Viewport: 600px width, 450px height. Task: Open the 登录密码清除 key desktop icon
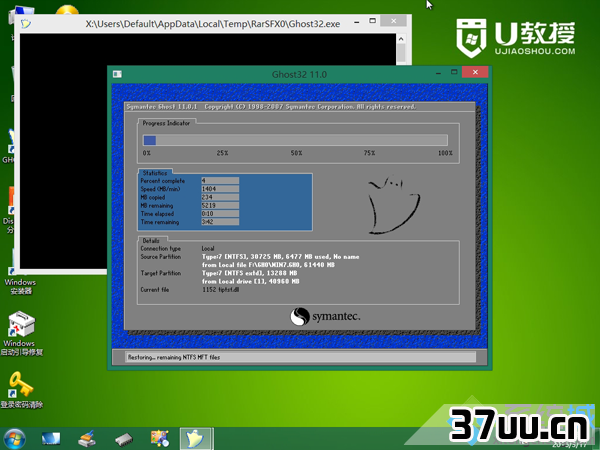click(x=21, y=390)
